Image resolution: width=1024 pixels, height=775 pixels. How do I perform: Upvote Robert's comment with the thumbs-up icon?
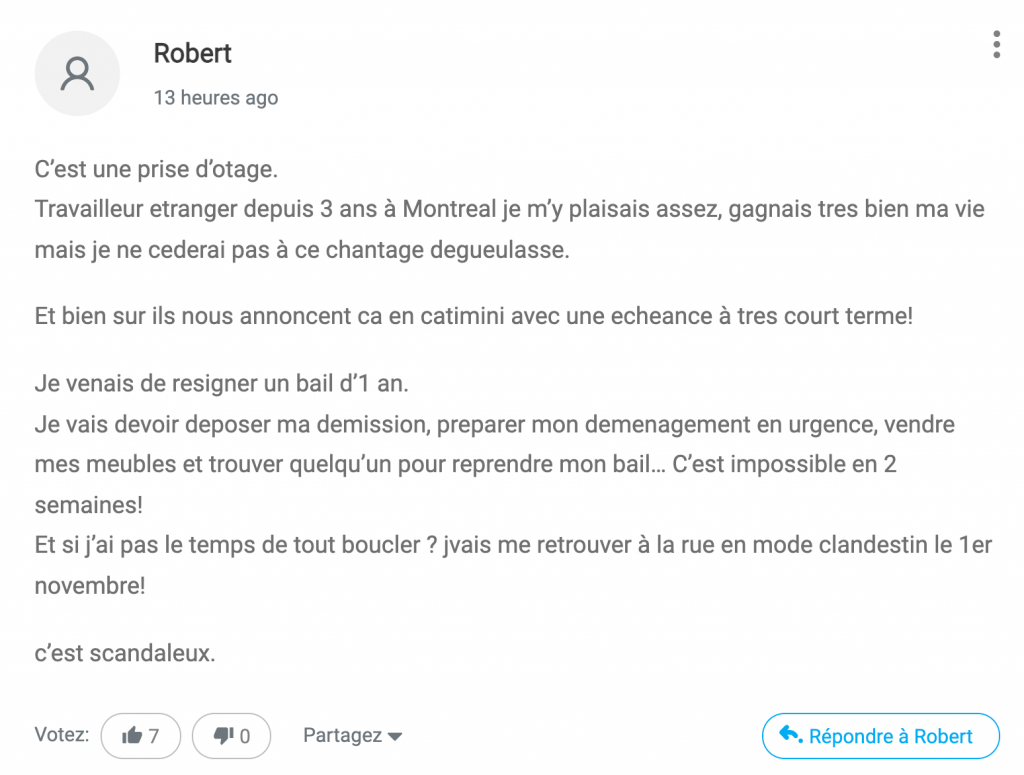point(131,737)
